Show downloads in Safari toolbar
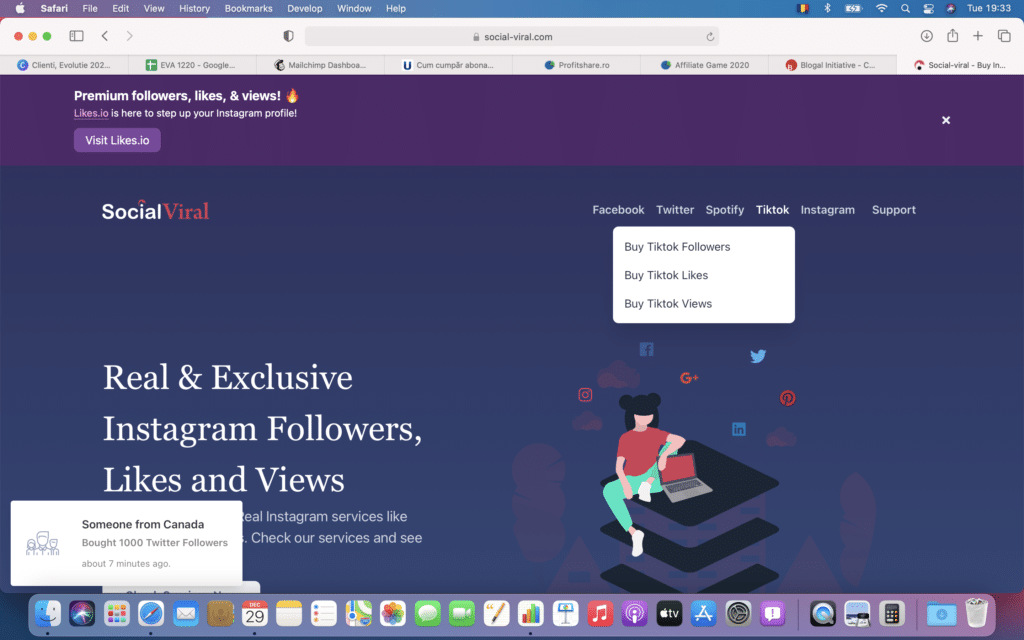Screen dimensions: 1024x640 click(926, 36)
